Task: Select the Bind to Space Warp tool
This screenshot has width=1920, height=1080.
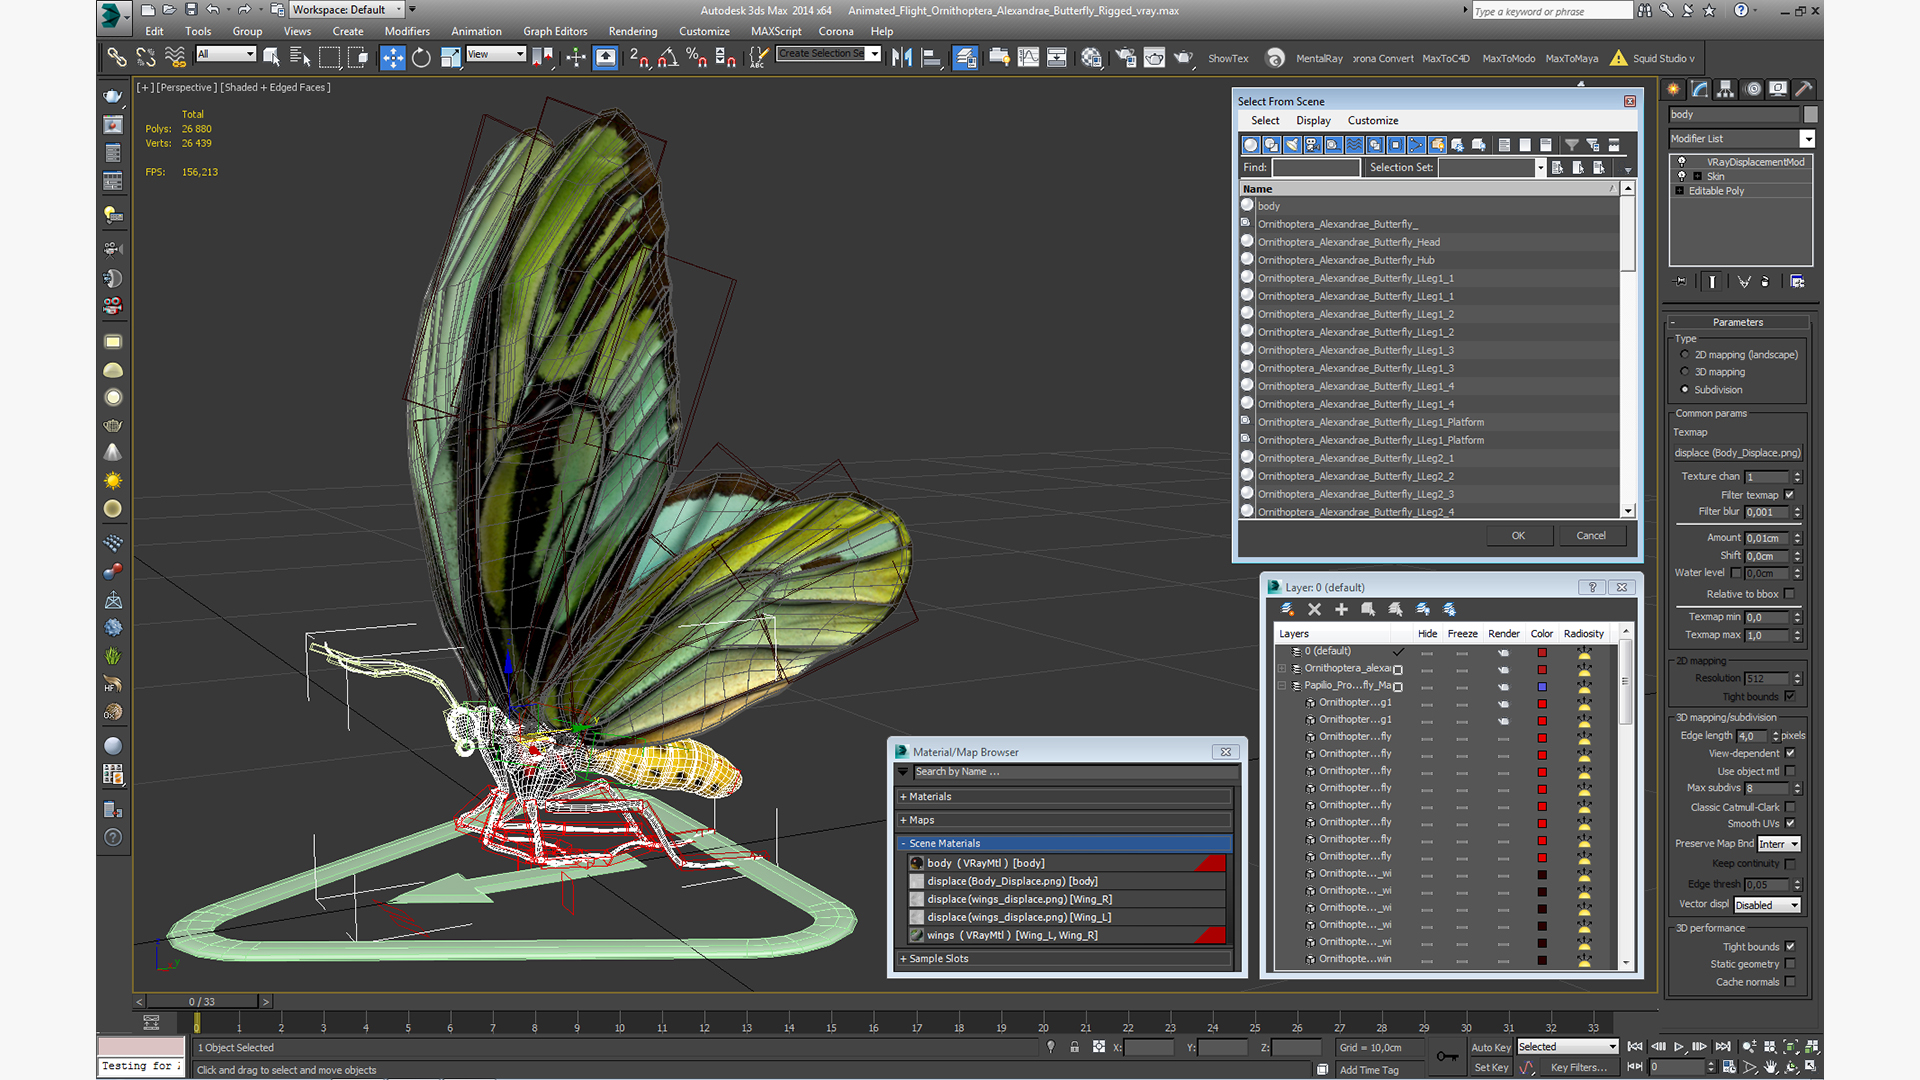Action: pyautogui.click(x=175, y=58)
